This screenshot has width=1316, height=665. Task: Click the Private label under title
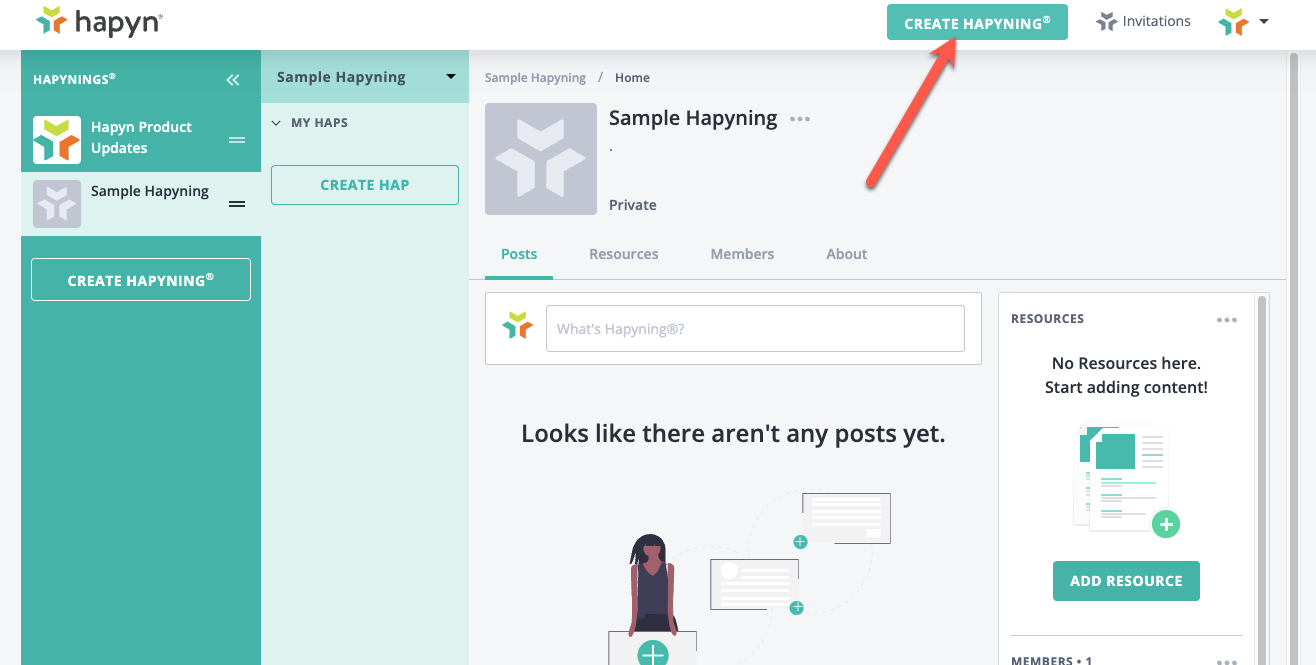coord(633,205)
